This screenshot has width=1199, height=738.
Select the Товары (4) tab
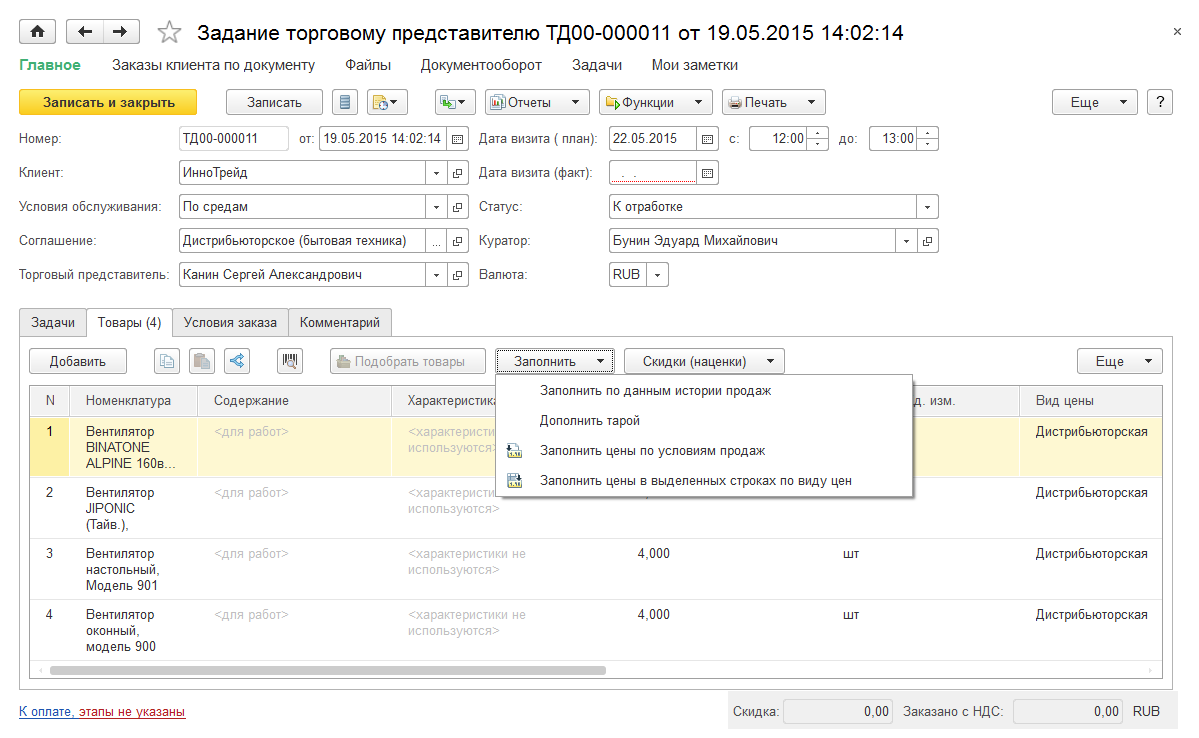pyautogui.click(x=129, y=323)
